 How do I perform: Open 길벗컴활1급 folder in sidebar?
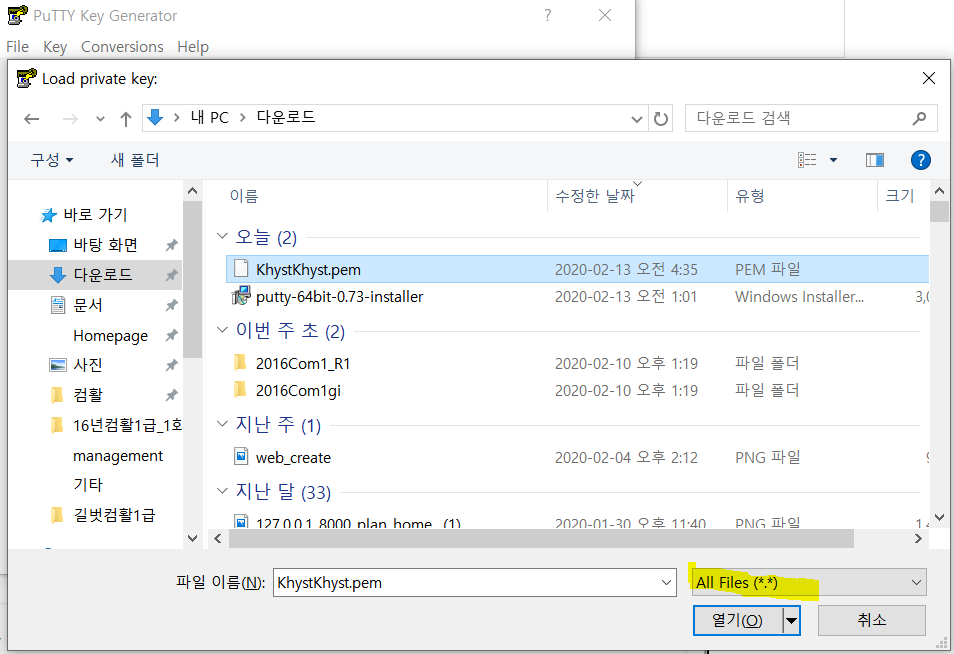114,515
